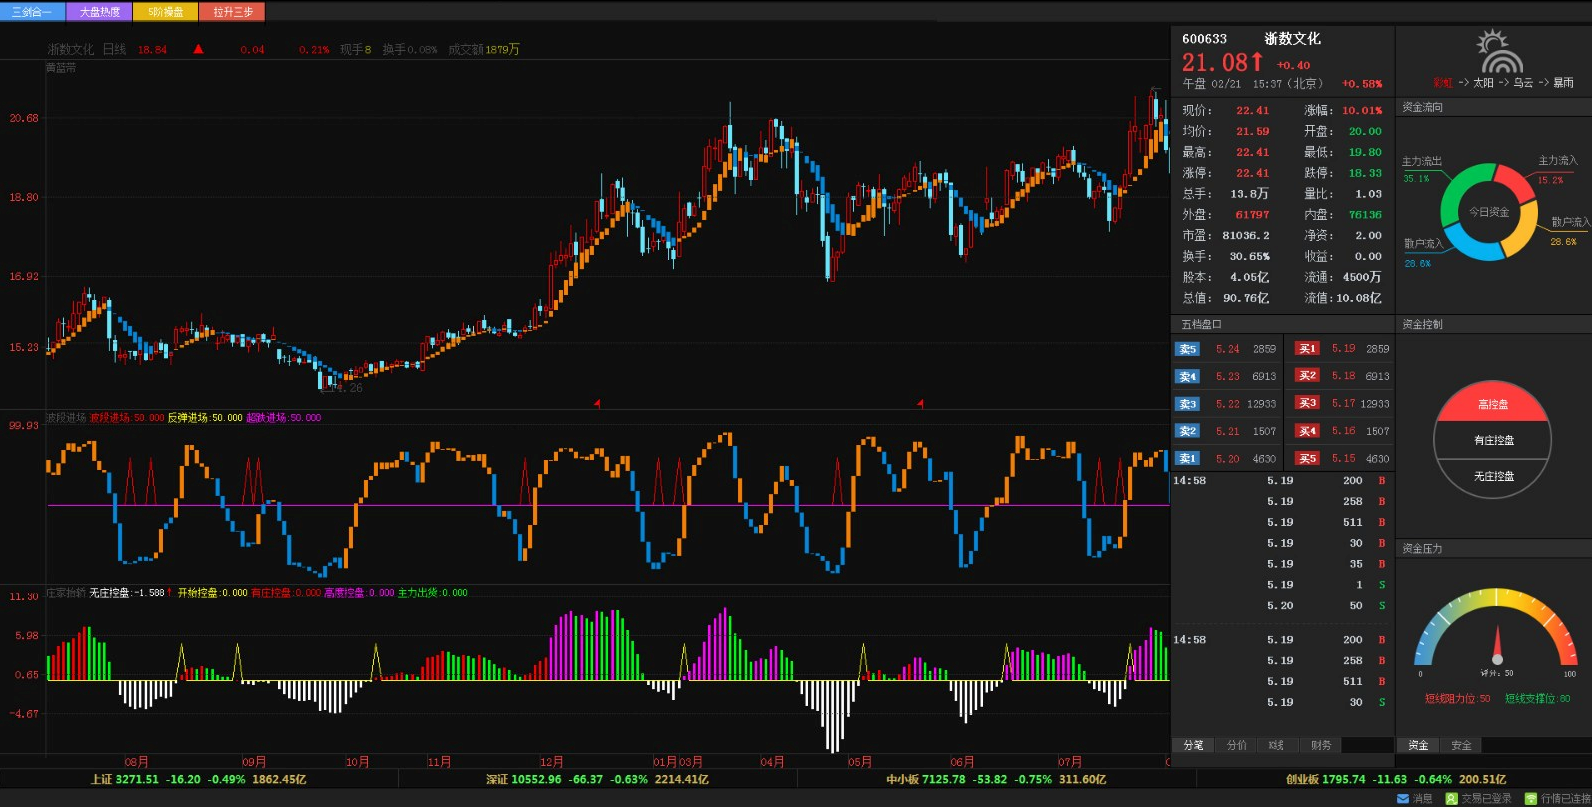The image size is (1592, 807).
Task: Click the stock name 浙数文化 in quote panel
Action: click(1292, 38)
